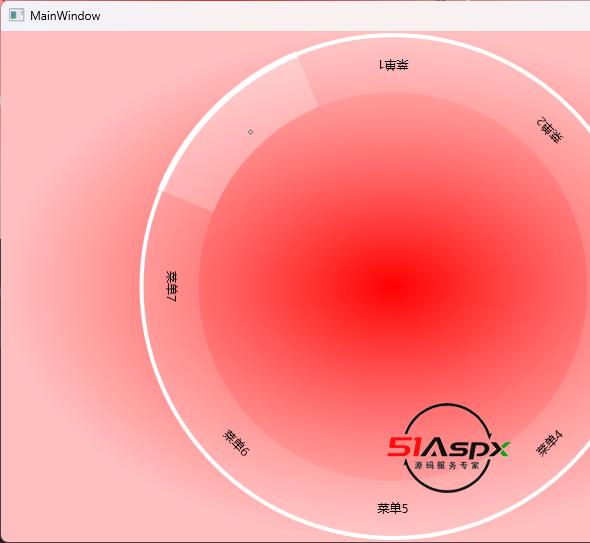Screen dimensions: 590x543
Task: Open the 菜单4 menu segment
Action: pyautogui.click(x=549, y=444)
